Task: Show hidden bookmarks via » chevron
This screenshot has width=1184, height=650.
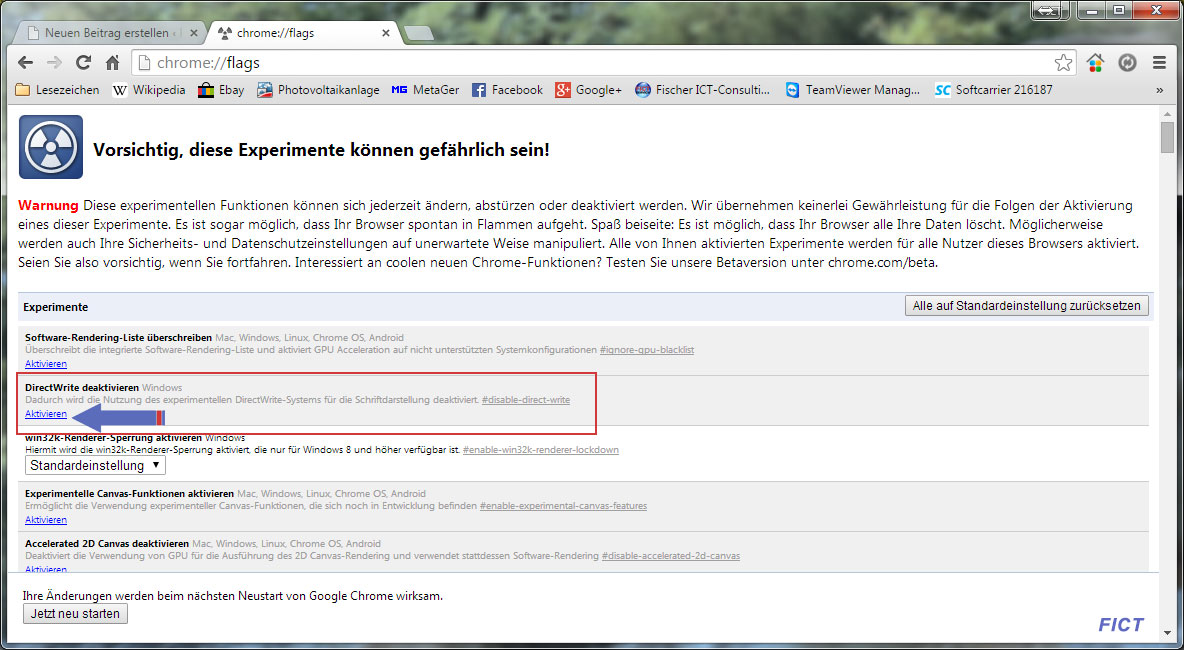Action: pos(1160,90)
